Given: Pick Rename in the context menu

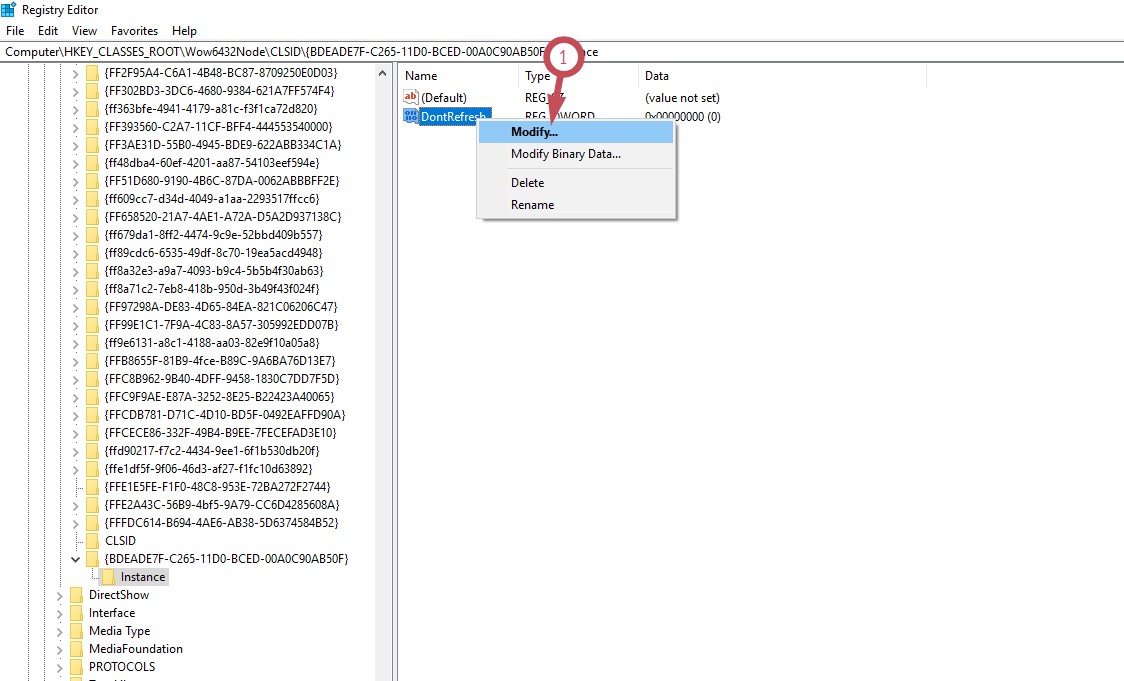Looking at the screenshot, I should tap(532, 205).
